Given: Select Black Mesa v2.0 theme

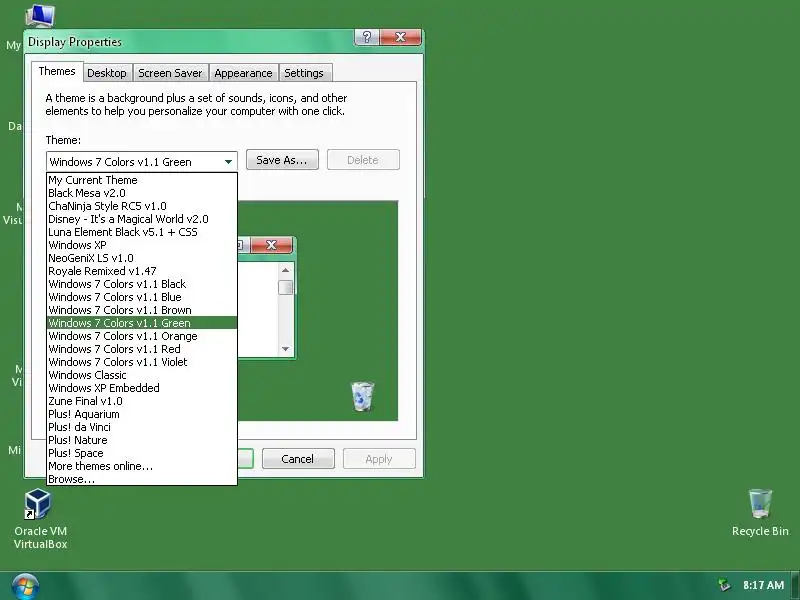Looking at the screenshot, I should [142, 193].
